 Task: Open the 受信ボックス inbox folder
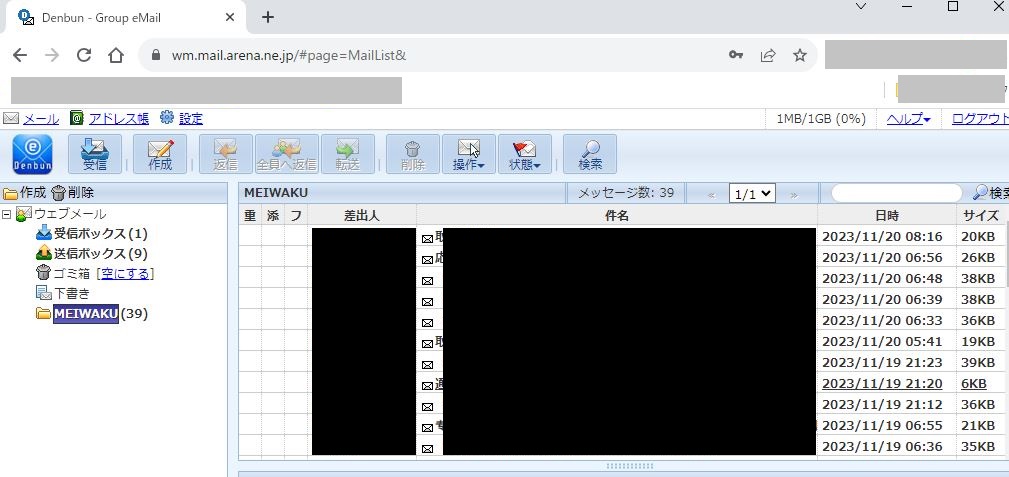pos(100,233)
